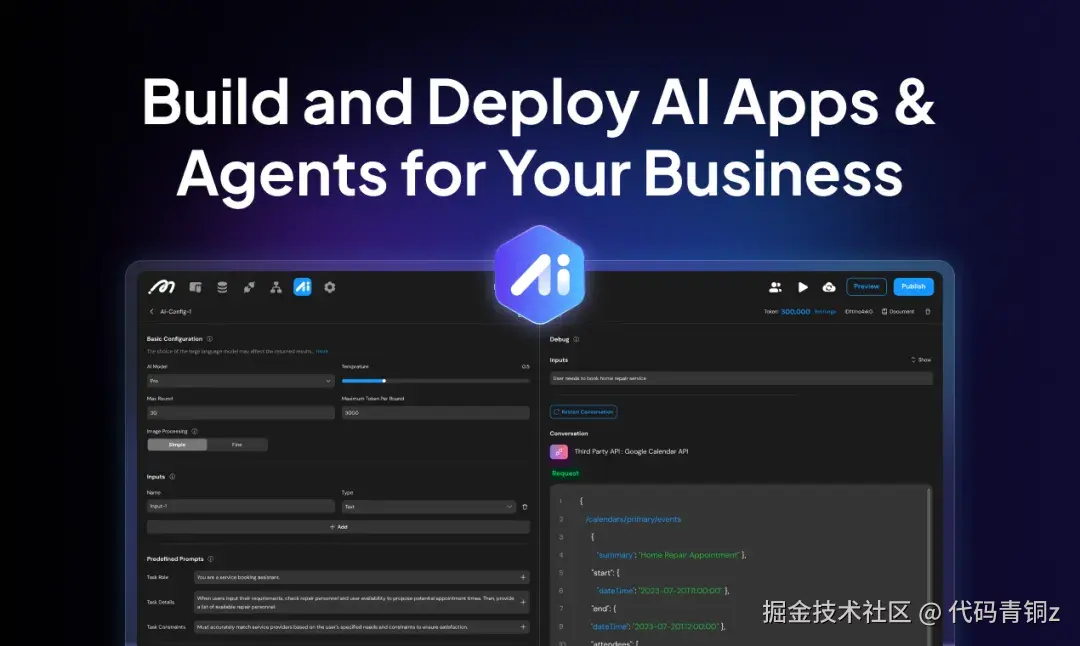
Task: Go back using arrow beside AI-Config-1
Action: click(152, 311)
